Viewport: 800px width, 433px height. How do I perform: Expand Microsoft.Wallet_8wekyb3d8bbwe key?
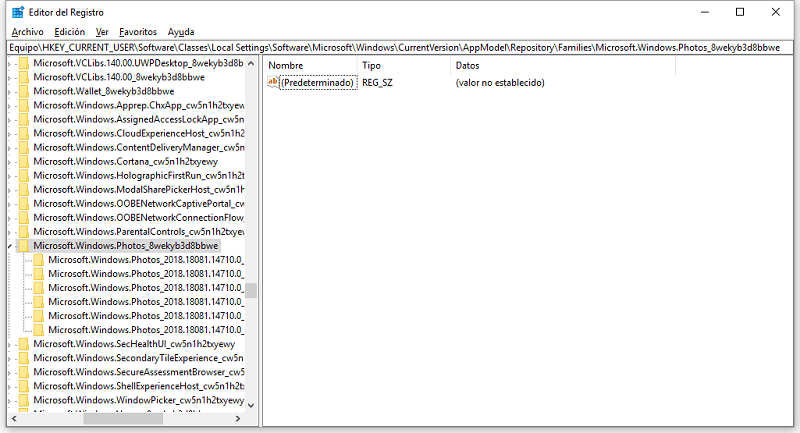10,92
